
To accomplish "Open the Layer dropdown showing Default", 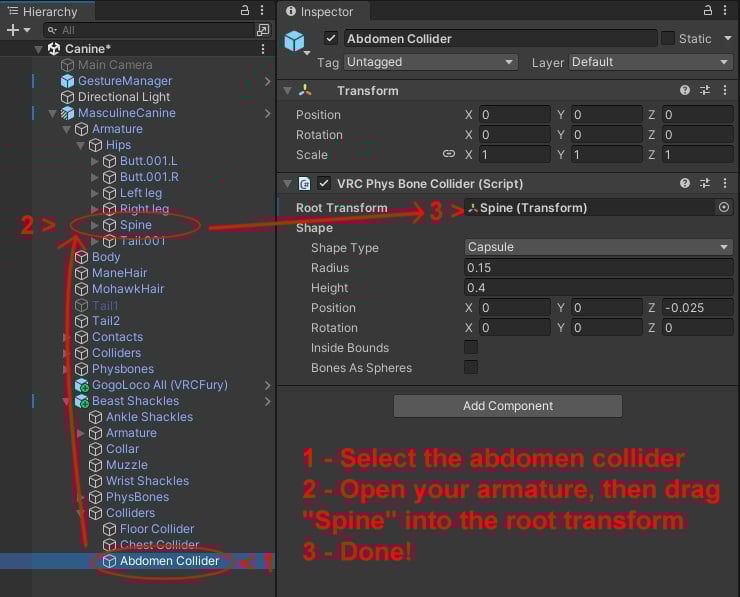I will tap(651, 62).
